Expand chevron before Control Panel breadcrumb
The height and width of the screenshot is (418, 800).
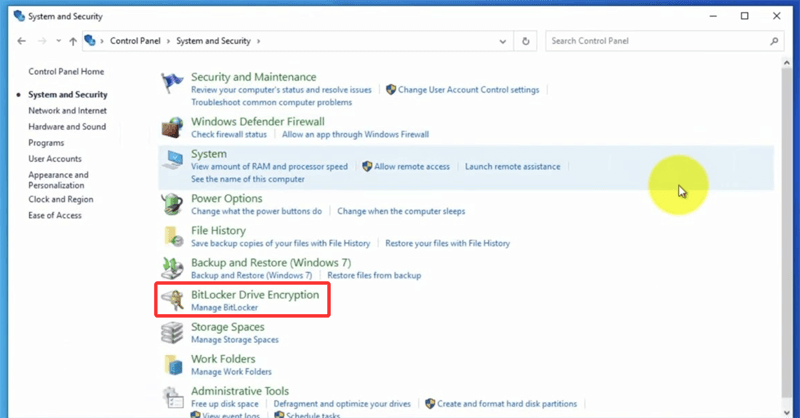tap(102, 41)
